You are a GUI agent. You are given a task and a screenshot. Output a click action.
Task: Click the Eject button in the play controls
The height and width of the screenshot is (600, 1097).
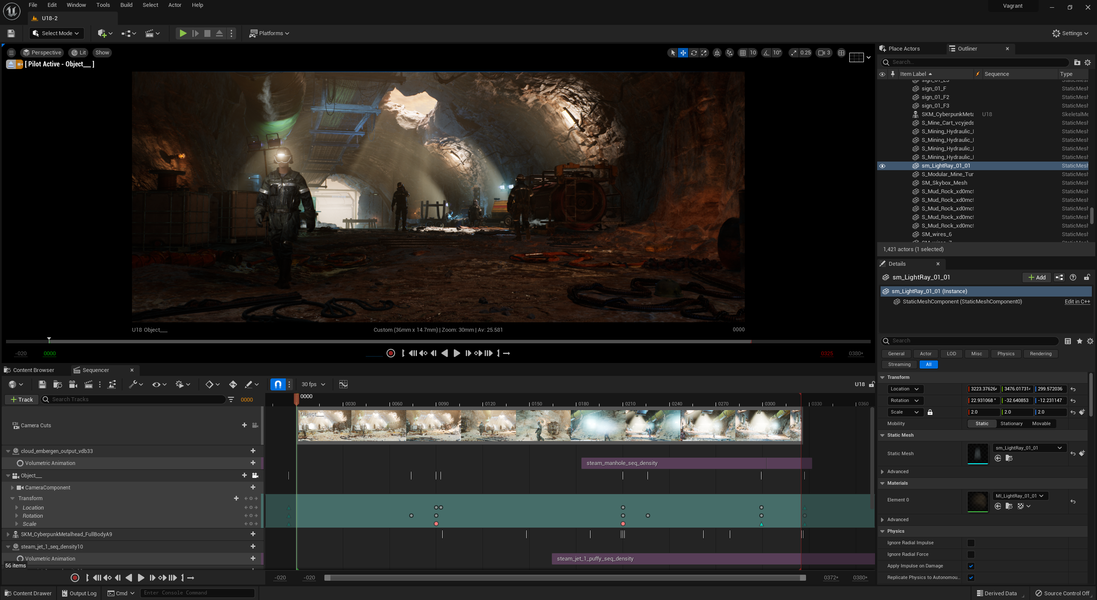pyautogui.click(x=220, y=33)
